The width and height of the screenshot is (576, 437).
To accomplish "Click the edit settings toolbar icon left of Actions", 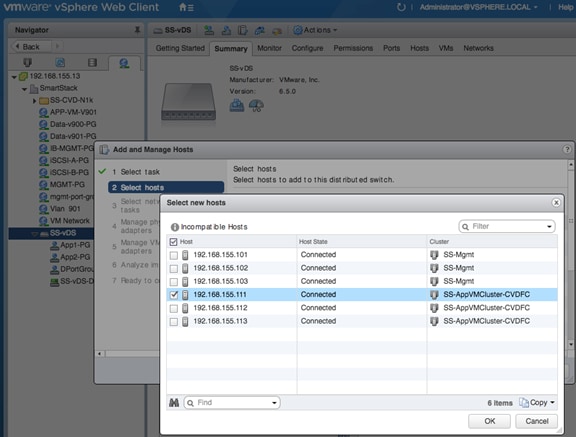I will tap(277, 31).
